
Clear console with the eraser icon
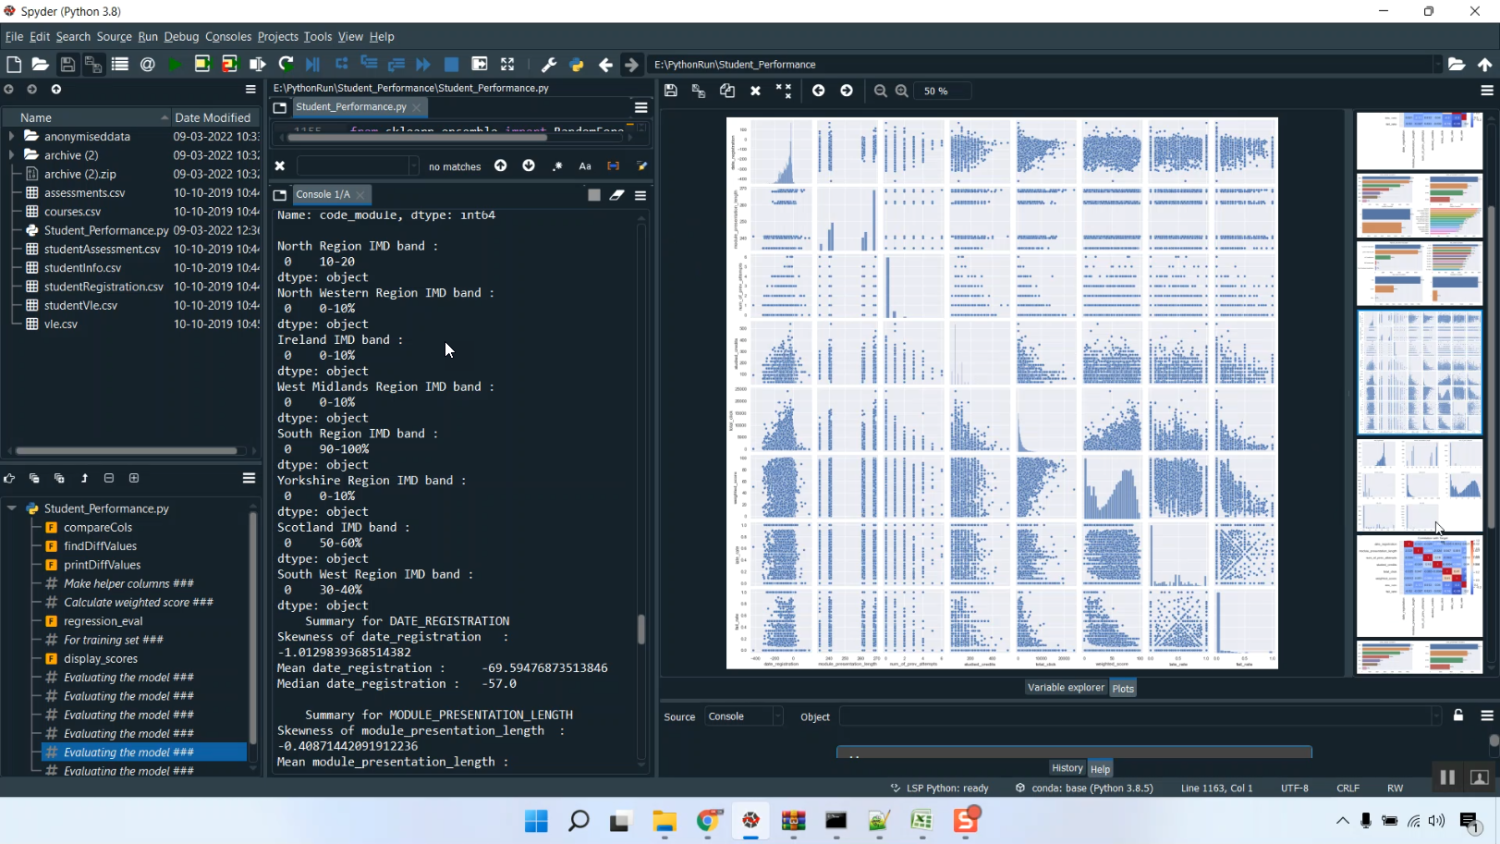point(617,195)
